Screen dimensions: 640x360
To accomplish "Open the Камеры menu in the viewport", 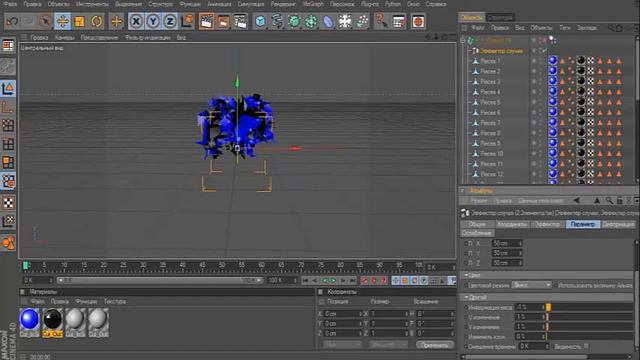I will pos(64,37).
